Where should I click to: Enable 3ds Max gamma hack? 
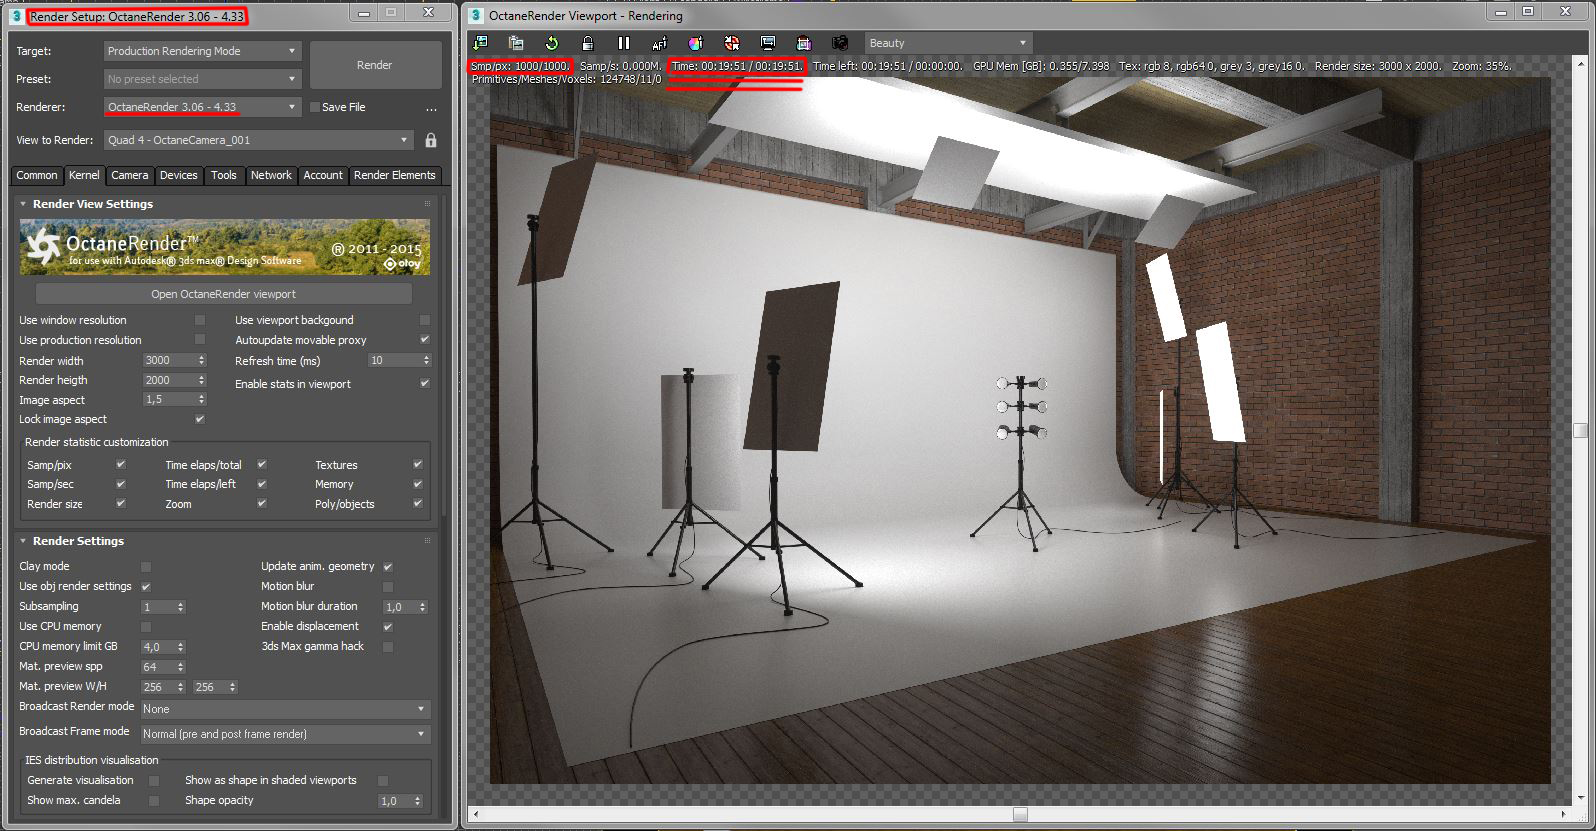tap(388, 646)
